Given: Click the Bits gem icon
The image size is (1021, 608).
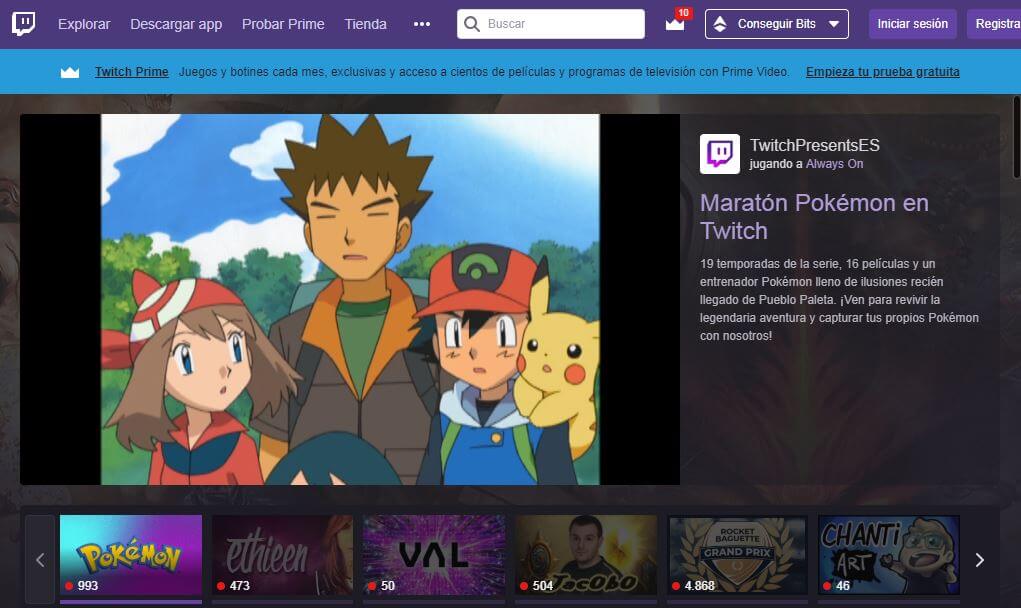Looking at the screenshot, I should coord(720,24).
